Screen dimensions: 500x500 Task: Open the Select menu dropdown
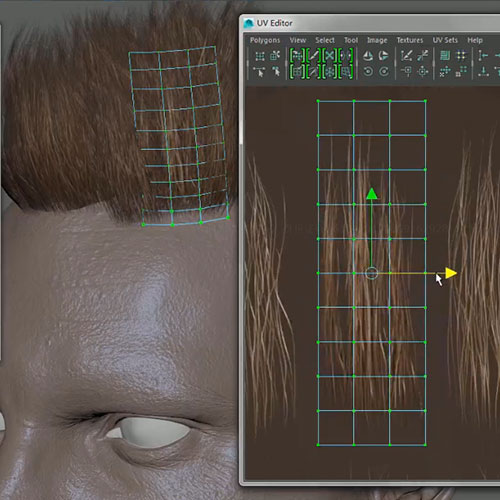[x=325, y=40]
